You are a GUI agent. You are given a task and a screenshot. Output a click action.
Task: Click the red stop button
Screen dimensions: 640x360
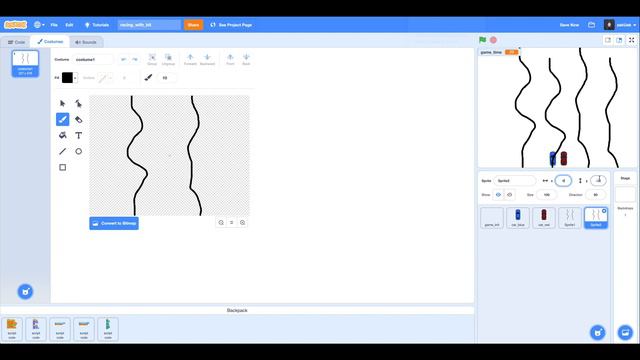point(493,40)
